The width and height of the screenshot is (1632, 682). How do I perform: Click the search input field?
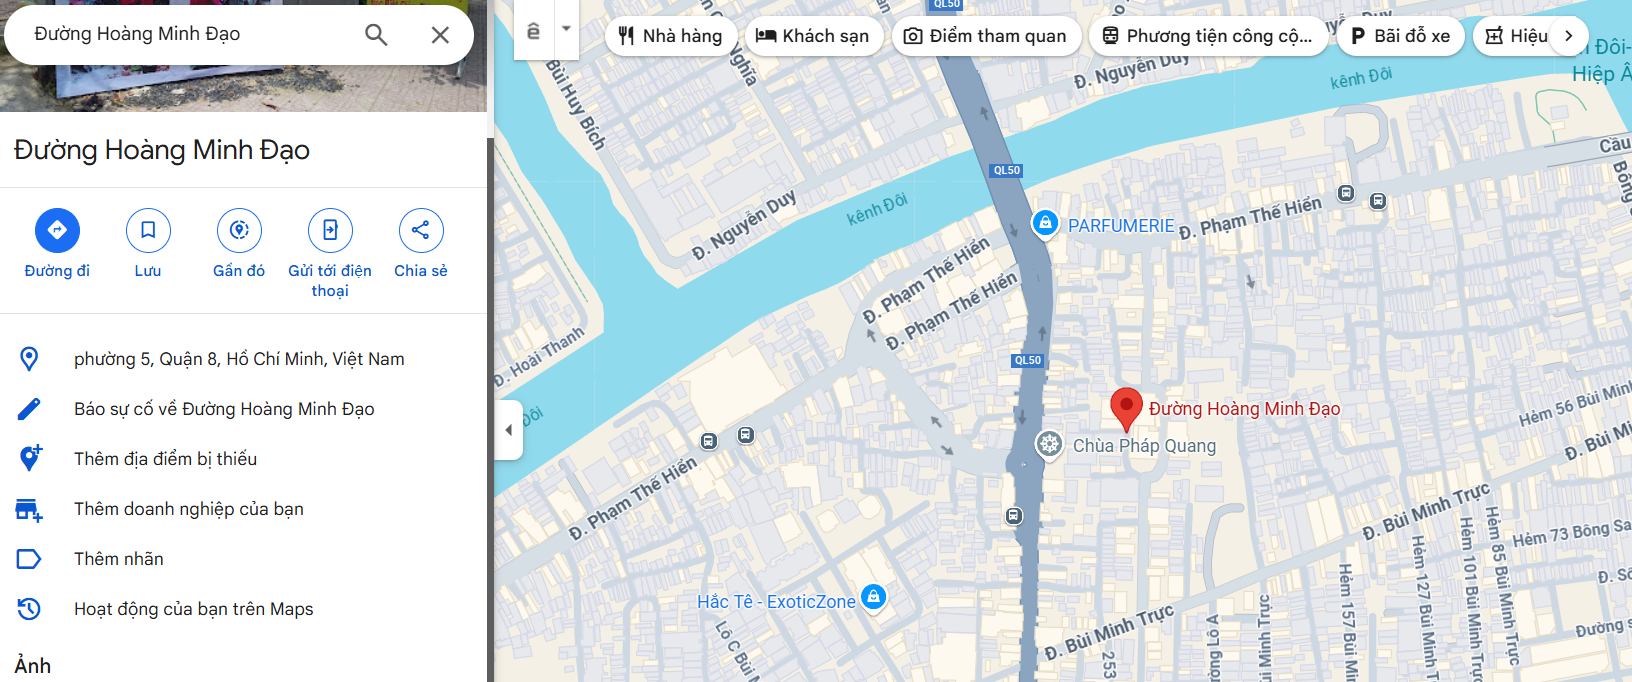pyautogui.click(x=190, y=34)
